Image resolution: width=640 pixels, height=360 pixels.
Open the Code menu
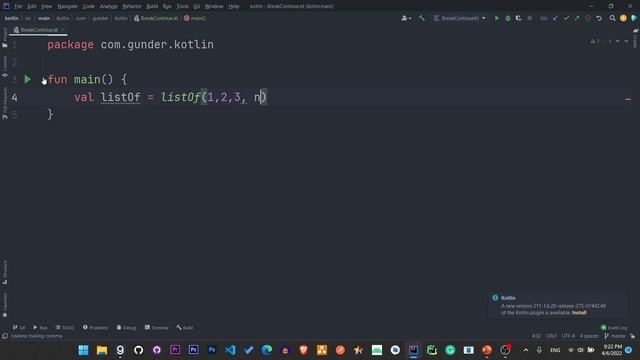click(x=88, y=6)
